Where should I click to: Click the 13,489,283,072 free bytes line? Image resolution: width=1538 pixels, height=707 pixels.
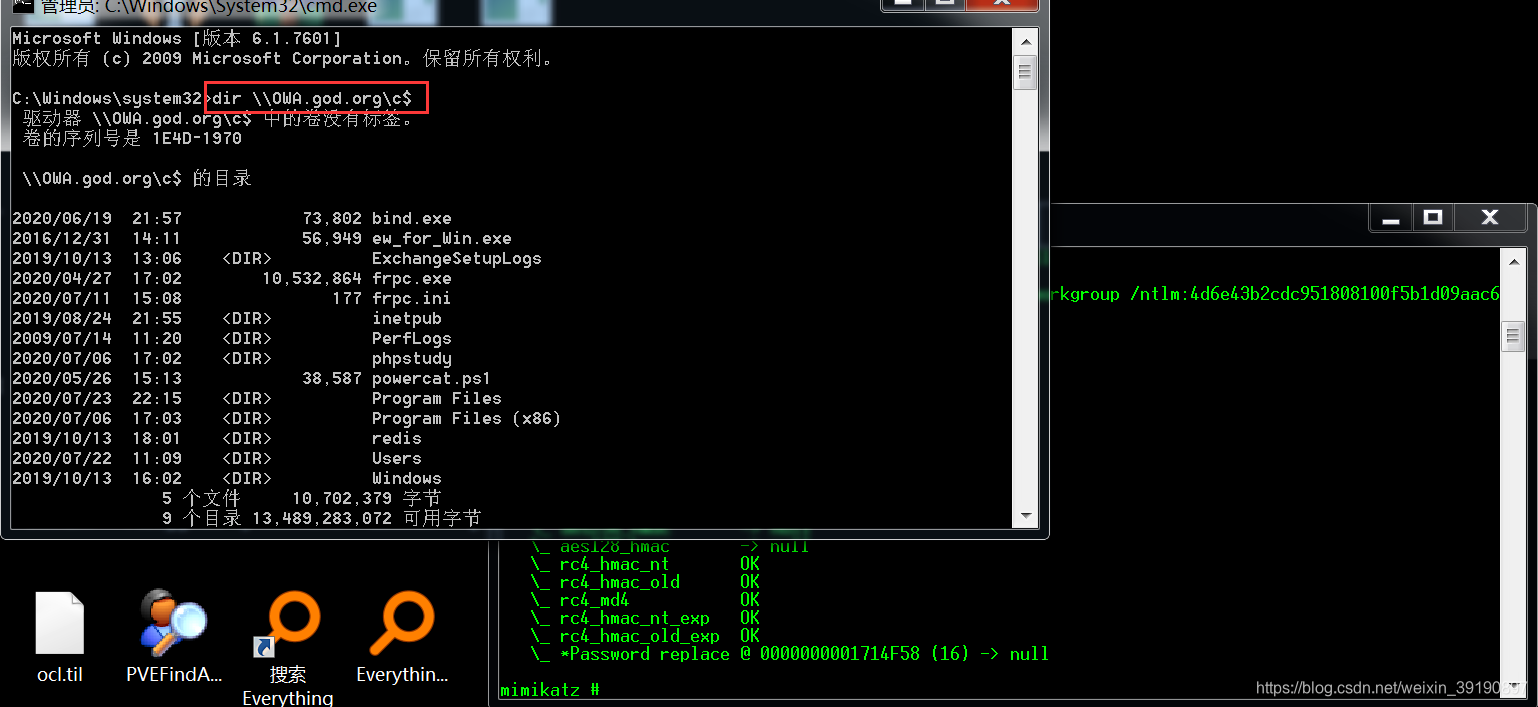click(x=321, y=518)
